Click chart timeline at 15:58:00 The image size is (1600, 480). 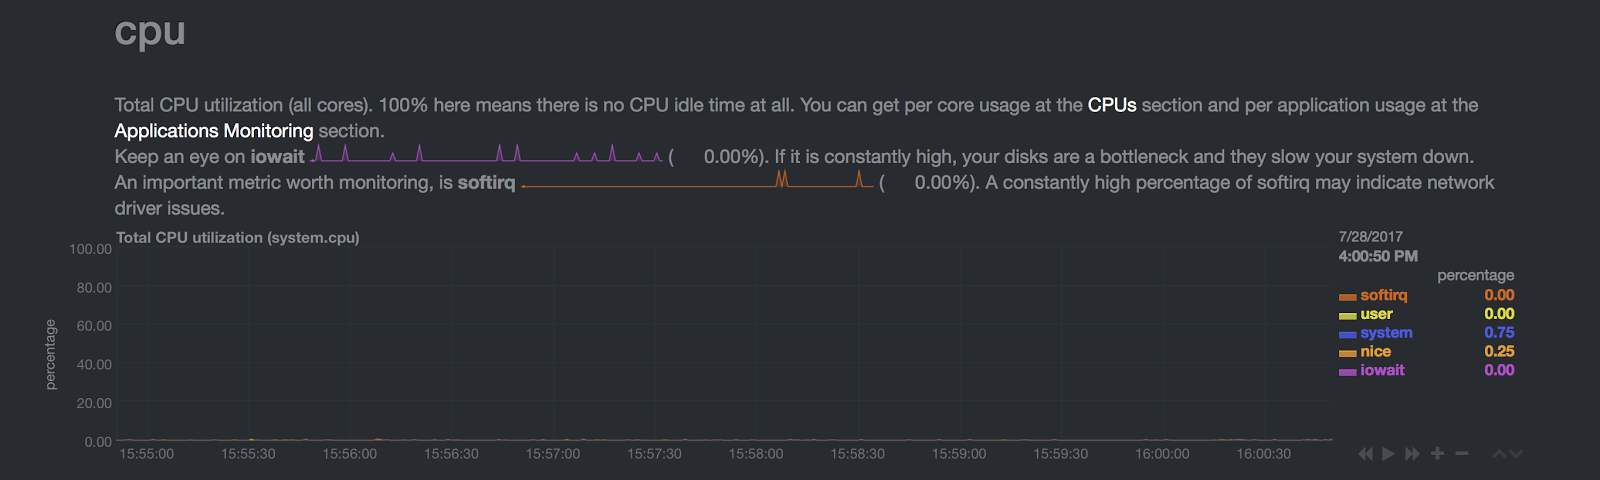pyautogui.click(x=756, y=454)
